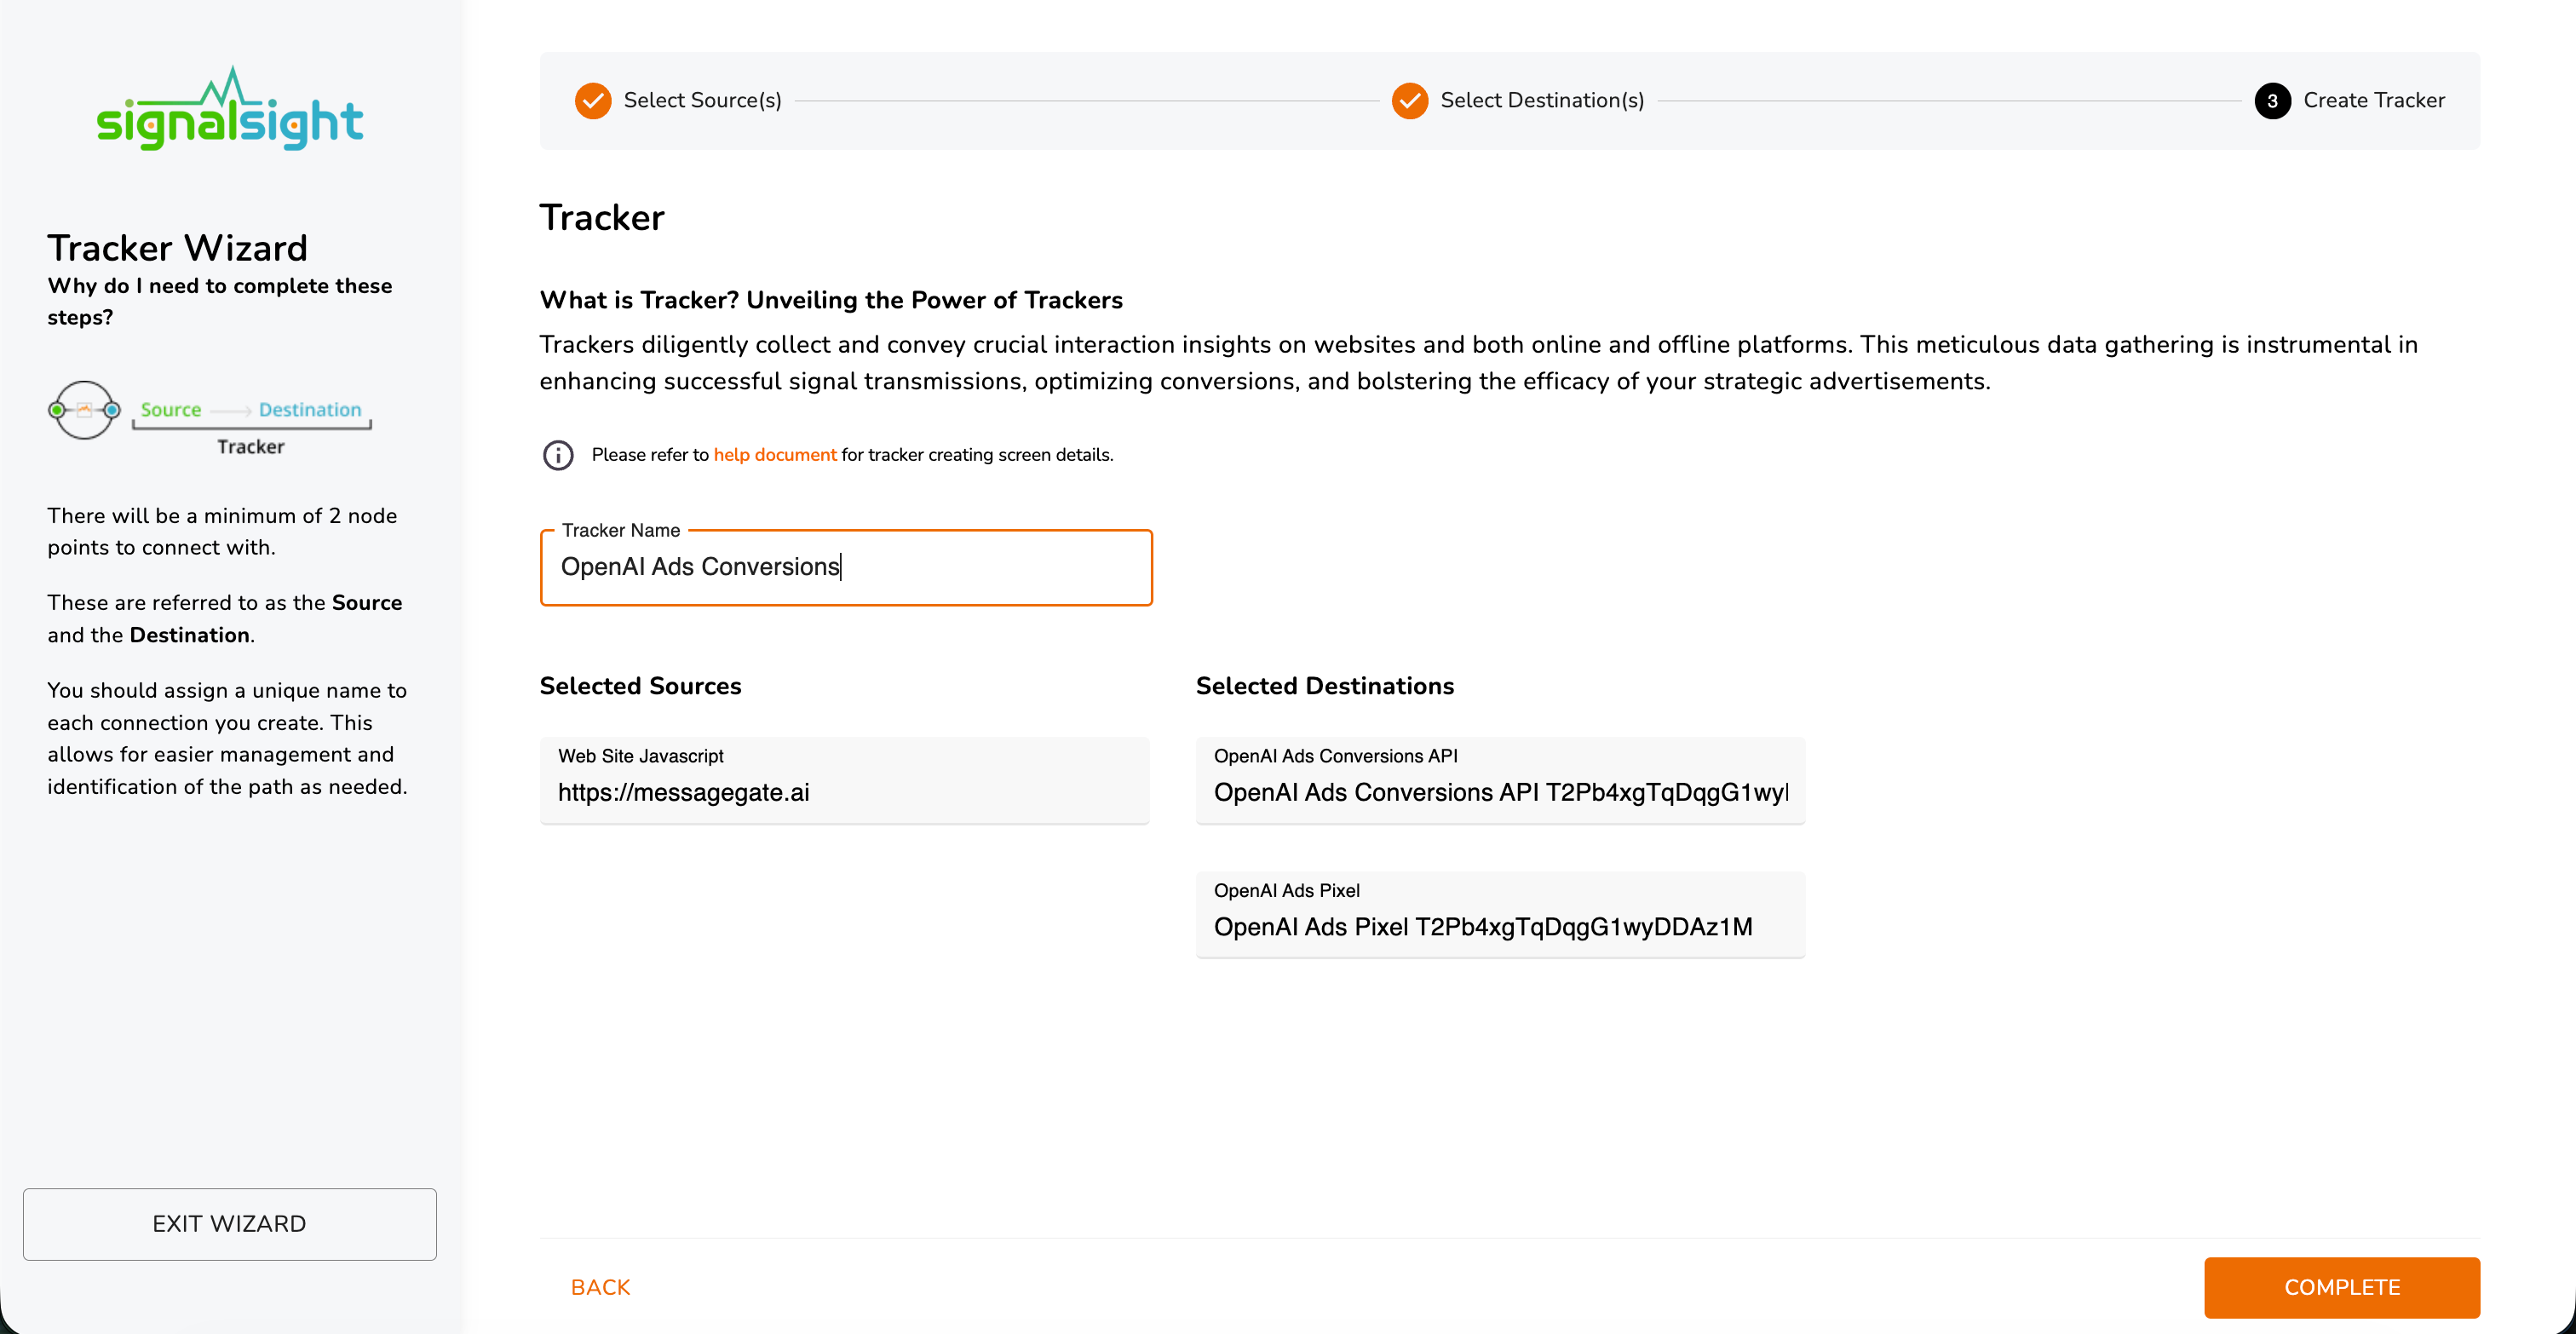Click the Source to Destination tracker diagram
Viewport: 2576px width, 1334px height.
coord(210,418)
